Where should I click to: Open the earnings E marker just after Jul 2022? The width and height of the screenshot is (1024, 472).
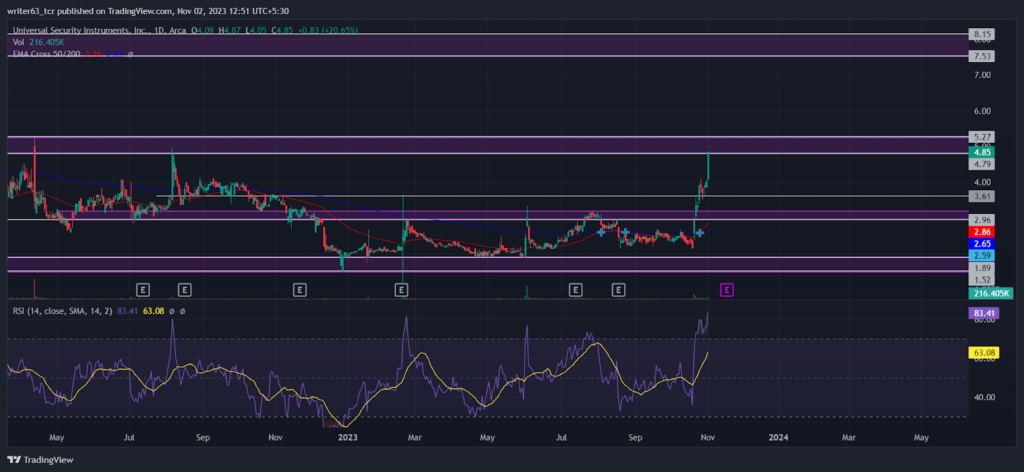click(143, 289)
